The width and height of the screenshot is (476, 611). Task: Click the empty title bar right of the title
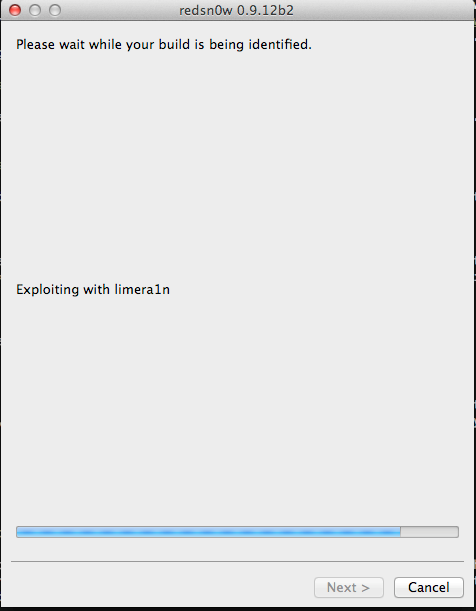tap(384, 10)
